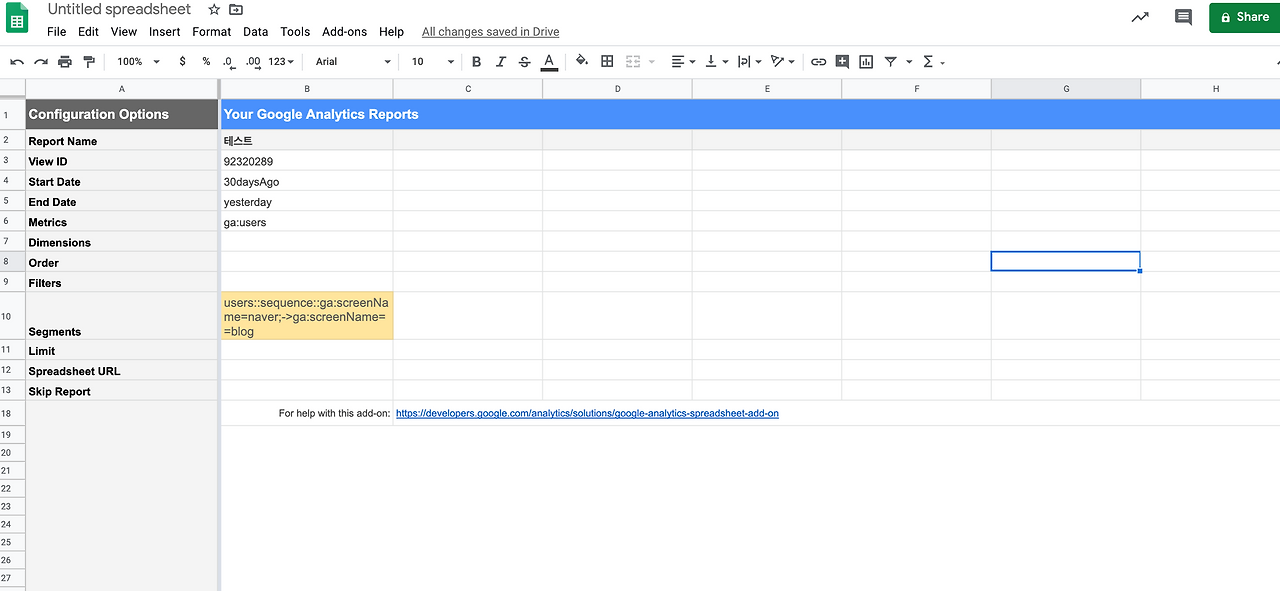Open comment history icon near Share
This screenshot has width=1280, height=591.
click(1184, 17)
